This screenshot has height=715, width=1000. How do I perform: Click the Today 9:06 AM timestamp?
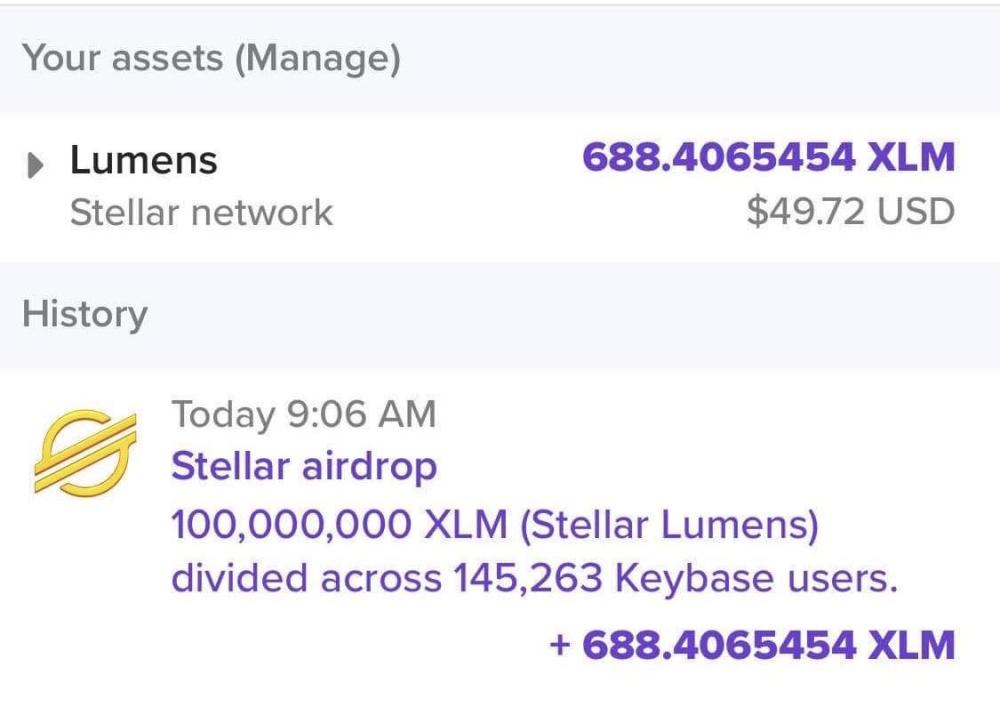[x=304, y=413]
